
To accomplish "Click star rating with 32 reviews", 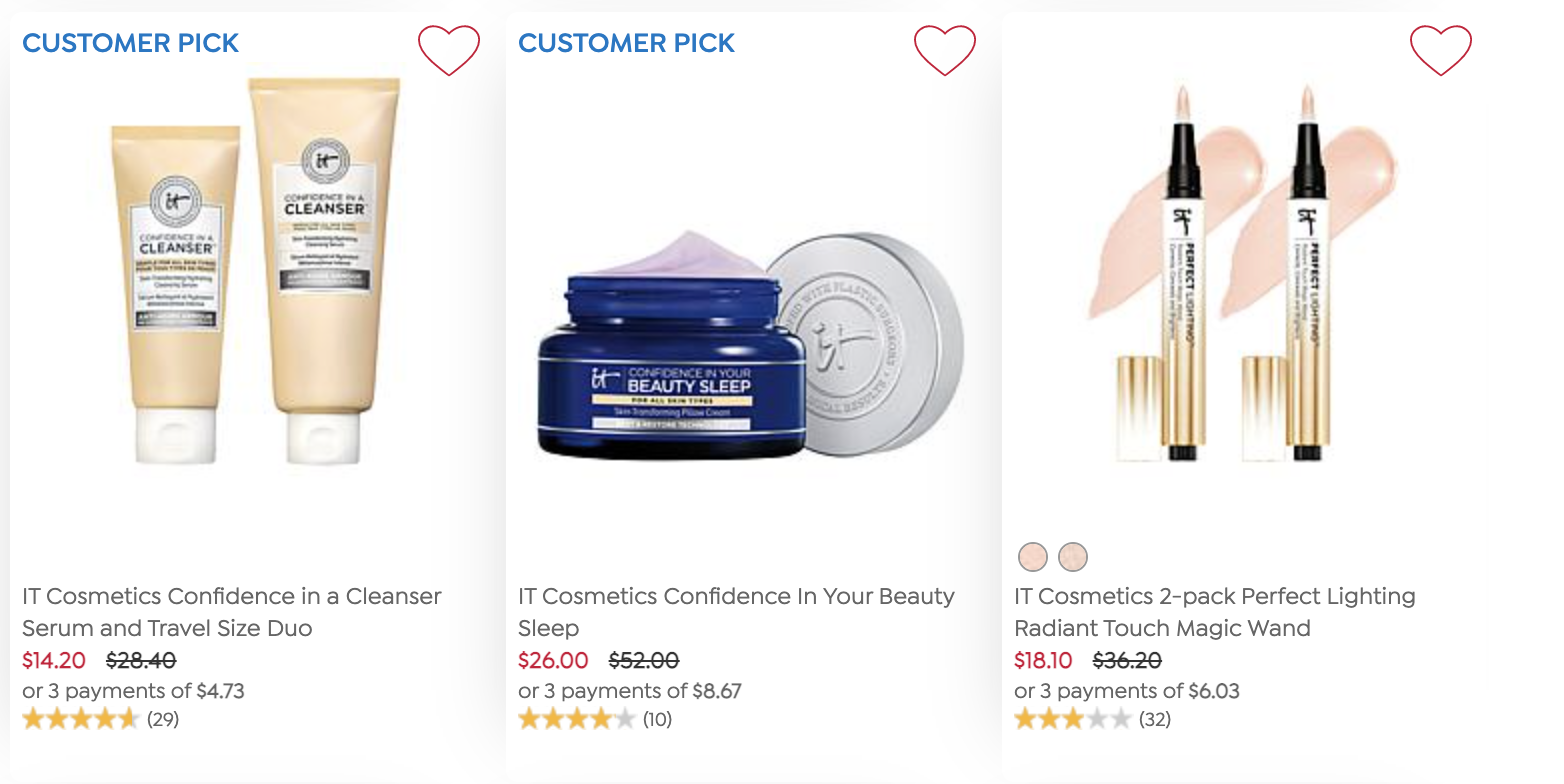I will (x=1092, y=719).
